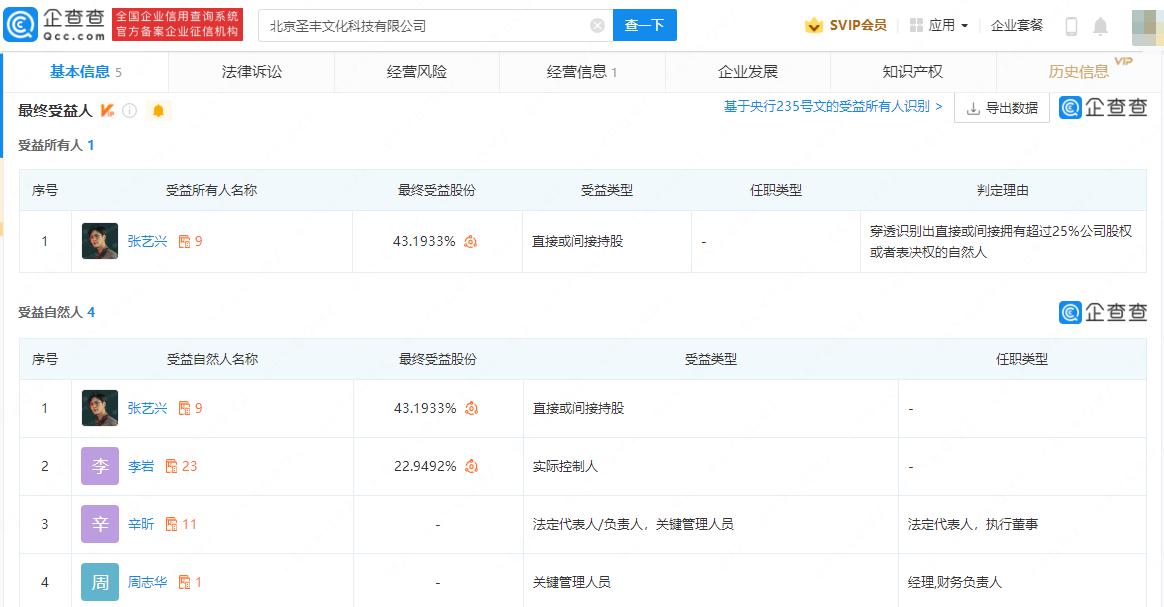Click the SVIP会员 crown icon
Viewport: 1164px width, 607px height.
814,26
